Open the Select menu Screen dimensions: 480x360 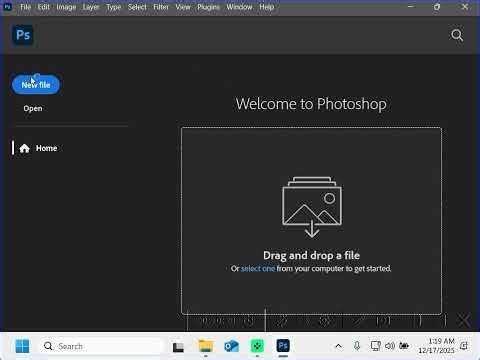tap(137, 7)
